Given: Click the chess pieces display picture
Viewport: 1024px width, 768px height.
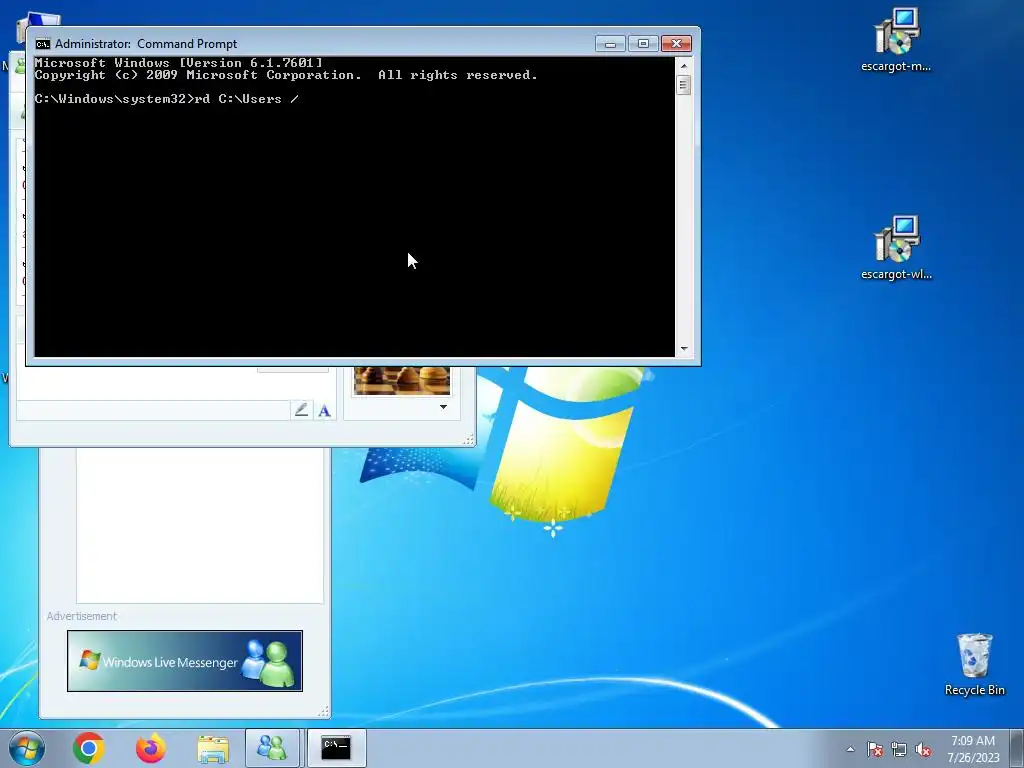Looking at the screenshot, I should [x=402, y=381].
